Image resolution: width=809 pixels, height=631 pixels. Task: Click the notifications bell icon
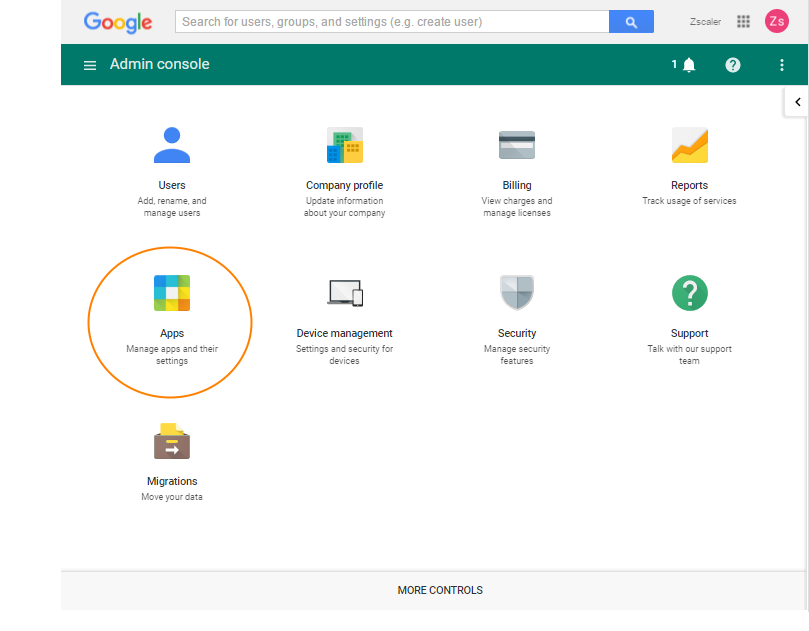point(688,65)
